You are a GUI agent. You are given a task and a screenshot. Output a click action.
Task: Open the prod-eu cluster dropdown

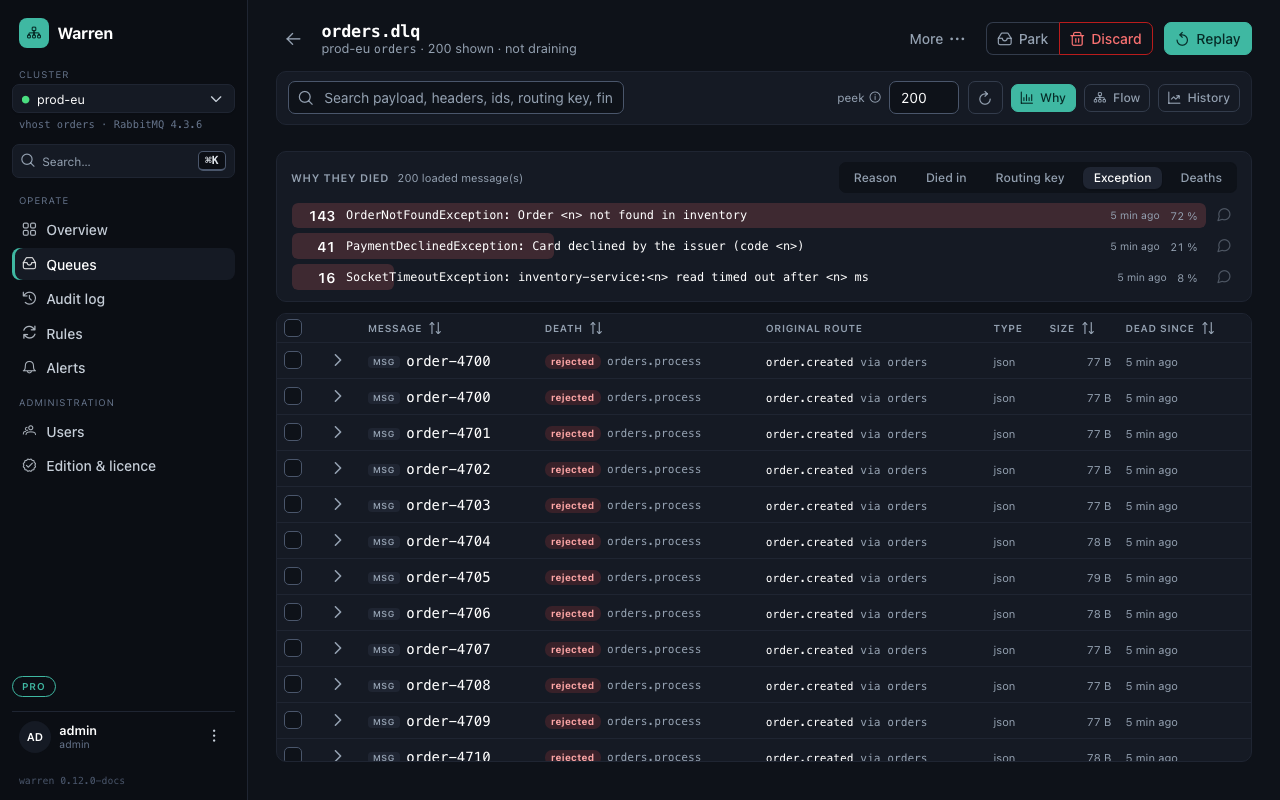(x=124, y=99)
